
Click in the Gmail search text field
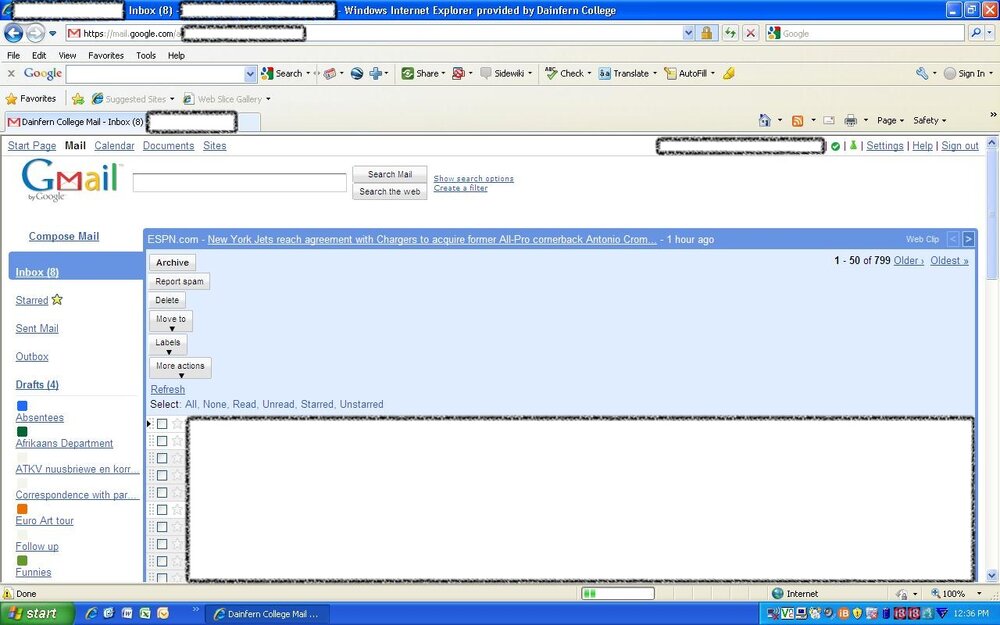(x=240, y=182)
